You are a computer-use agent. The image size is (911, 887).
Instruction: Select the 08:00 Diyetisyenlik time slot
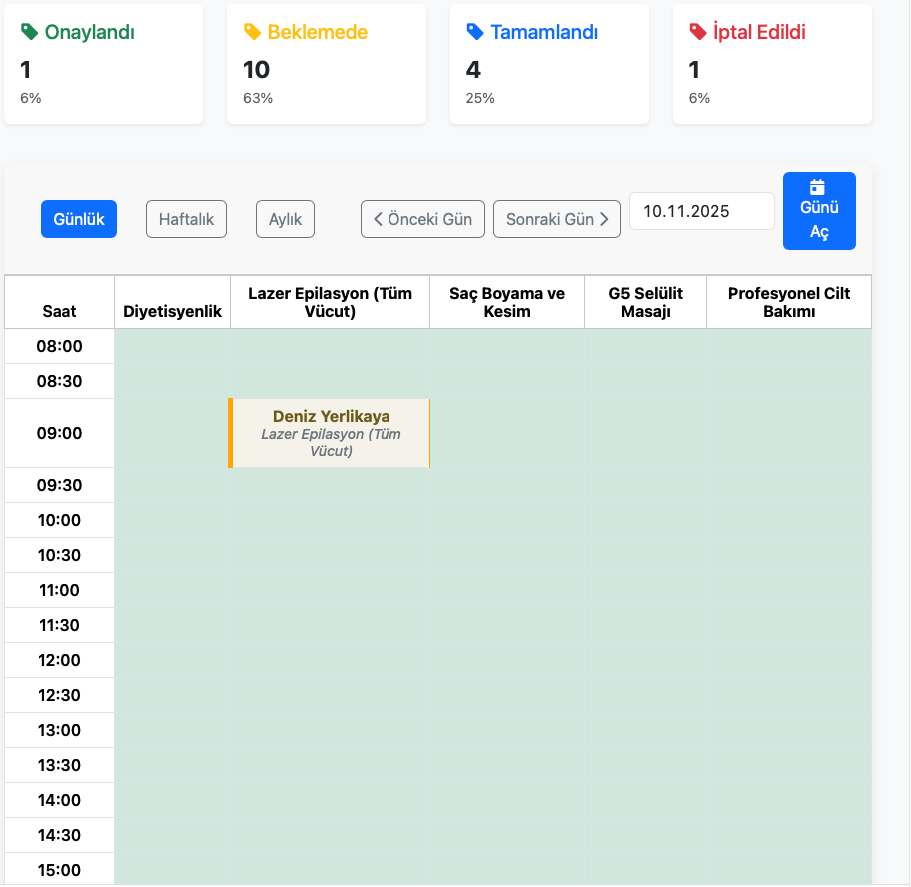click(172, 346)
